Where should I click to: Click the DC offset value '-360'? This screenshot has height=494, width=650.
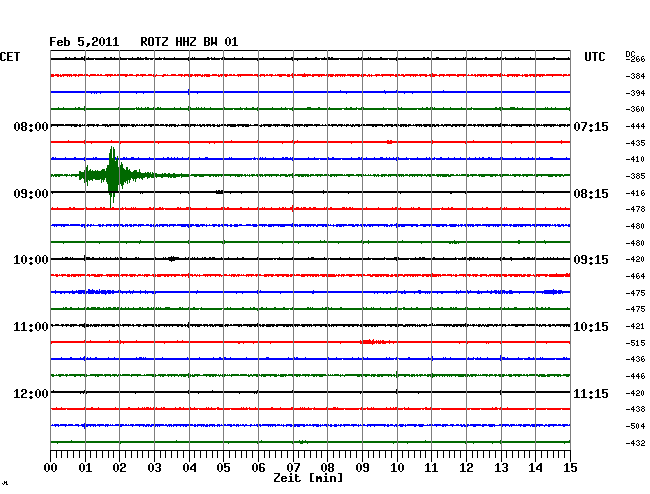tap(635, 109)
